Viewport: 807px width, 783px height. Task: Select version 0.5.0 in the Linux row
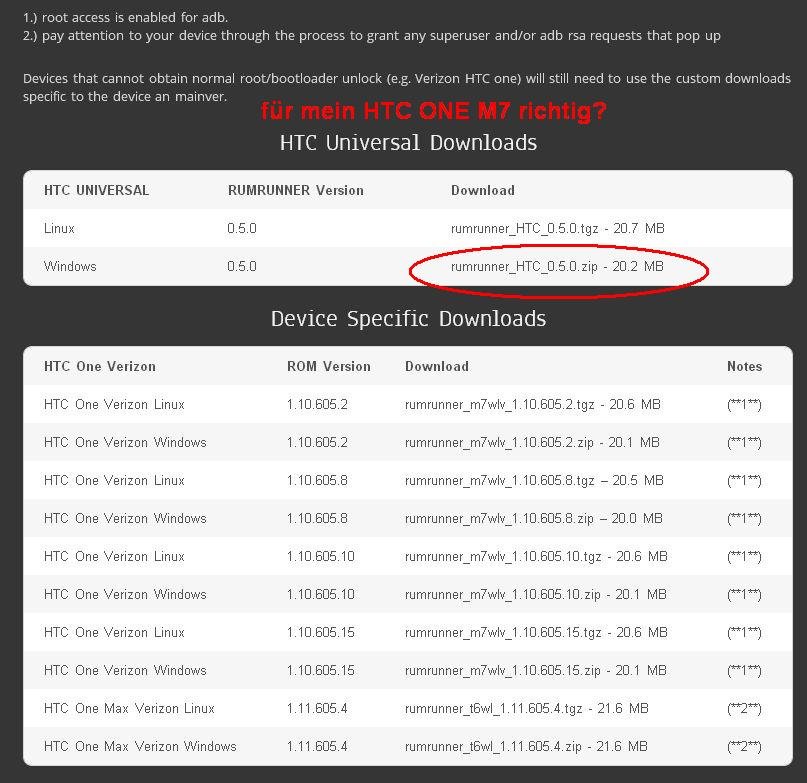pyautogui.click(x=242, y=228)
